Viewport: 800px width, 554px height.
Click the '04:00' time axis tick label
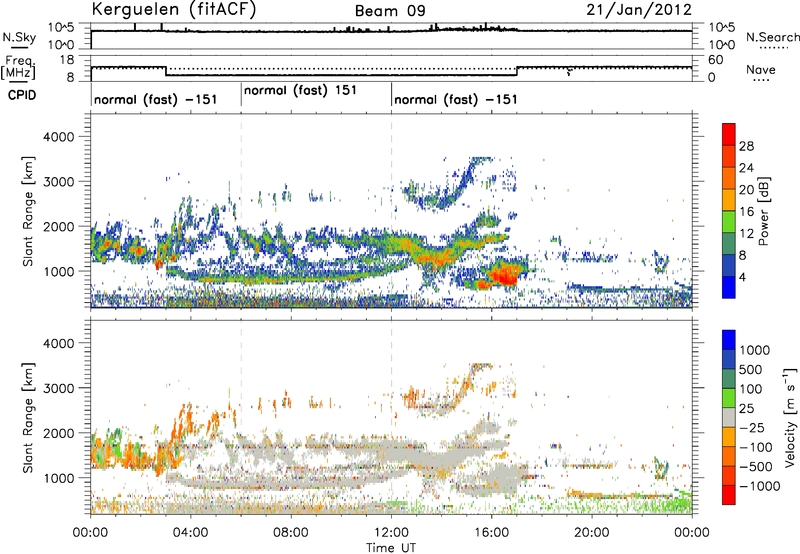[190, 533]
